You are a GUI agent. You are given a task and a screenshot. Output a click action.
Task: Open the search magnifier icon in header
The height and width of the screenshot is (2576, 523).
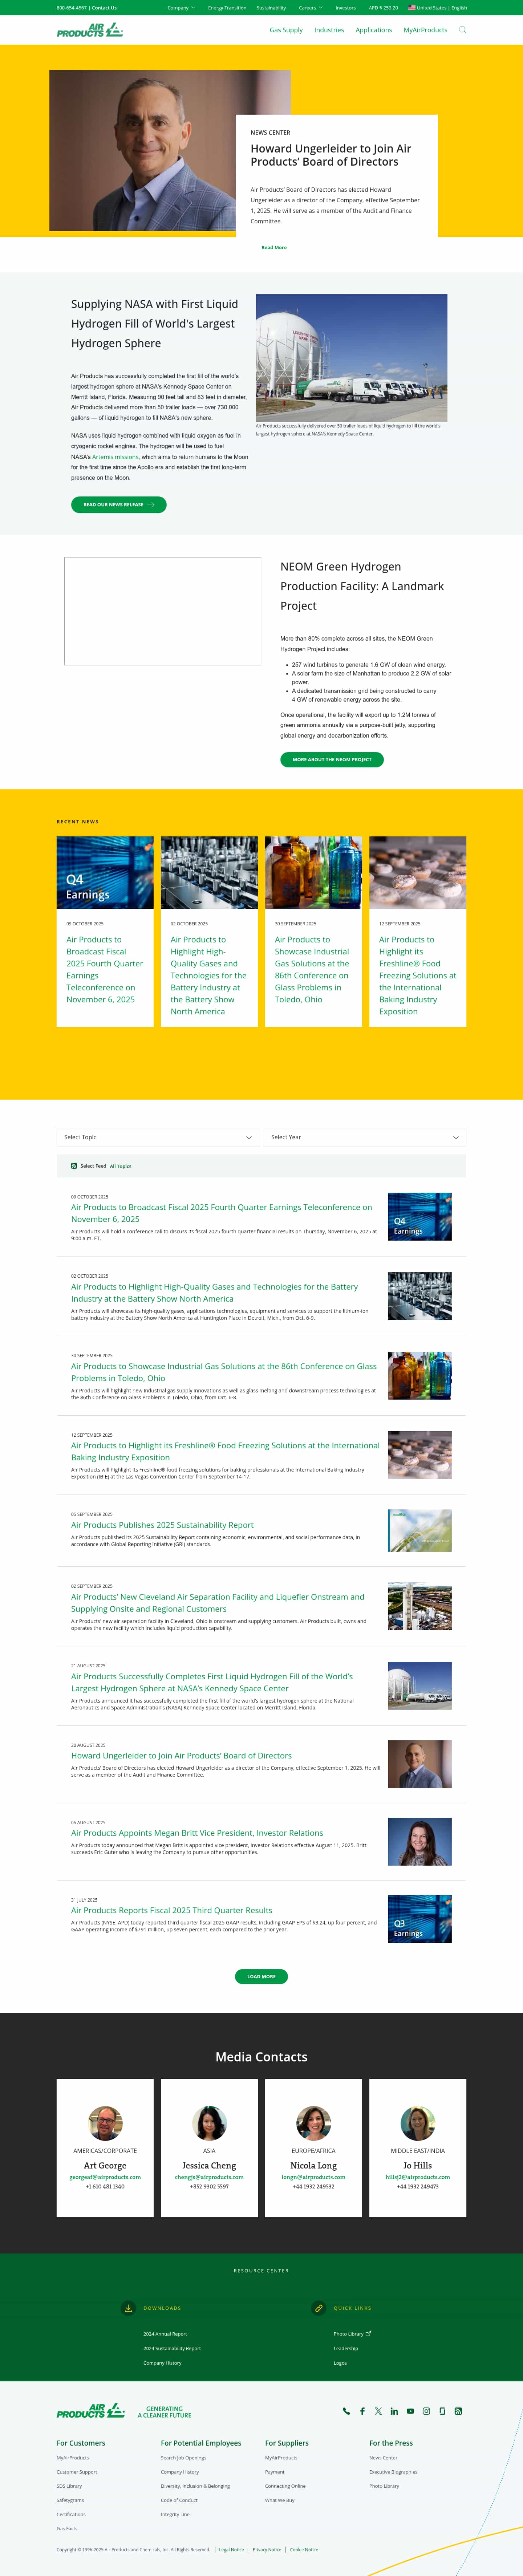462,30
